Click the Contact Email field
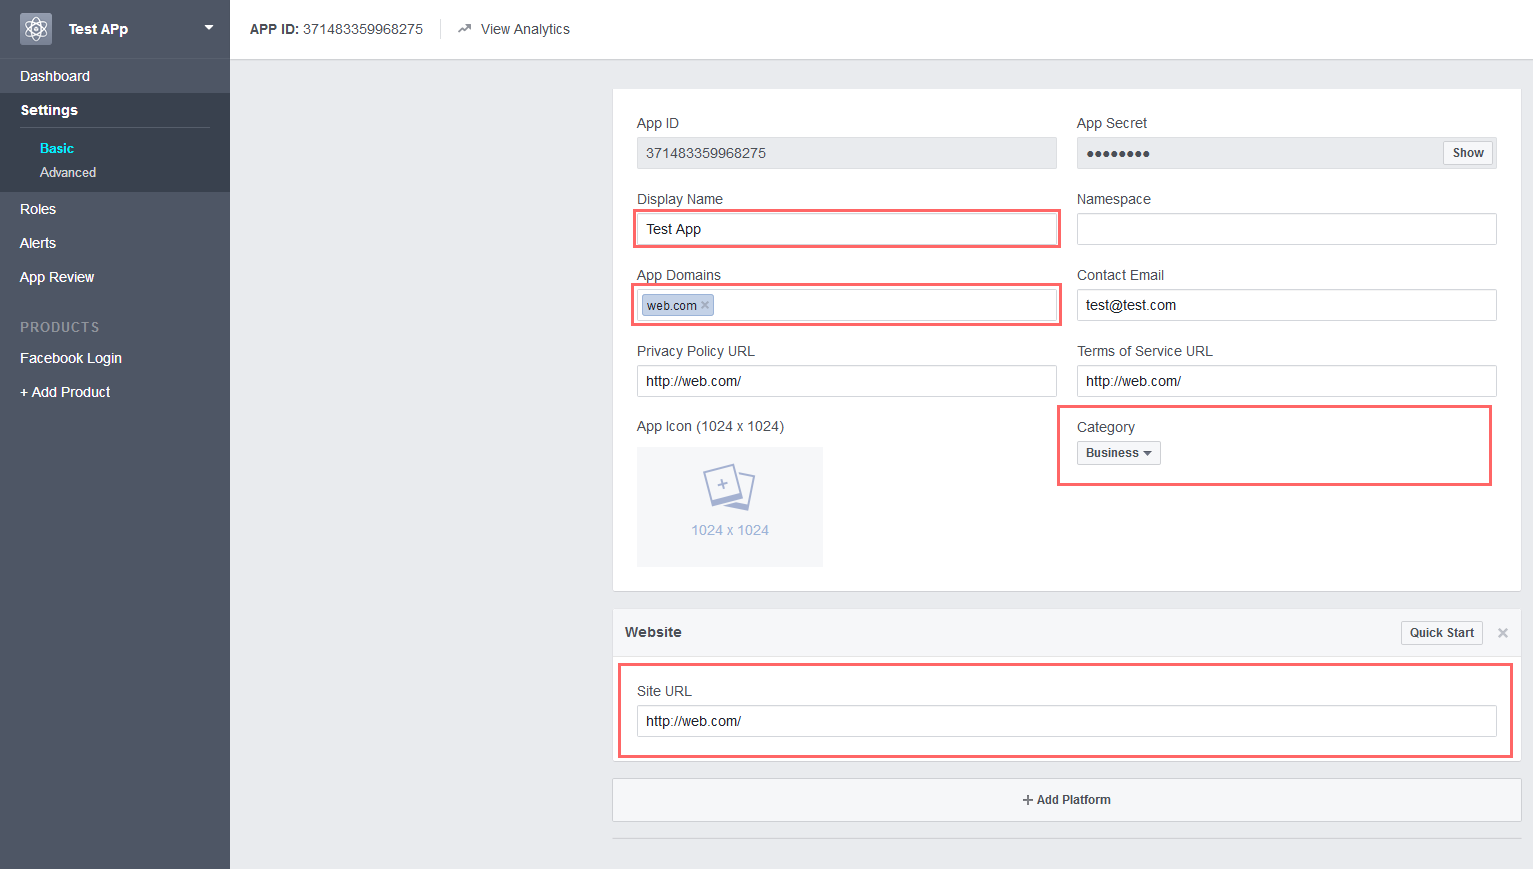This screenshot has width=1533, height=869. click(x=1287, y=305)
